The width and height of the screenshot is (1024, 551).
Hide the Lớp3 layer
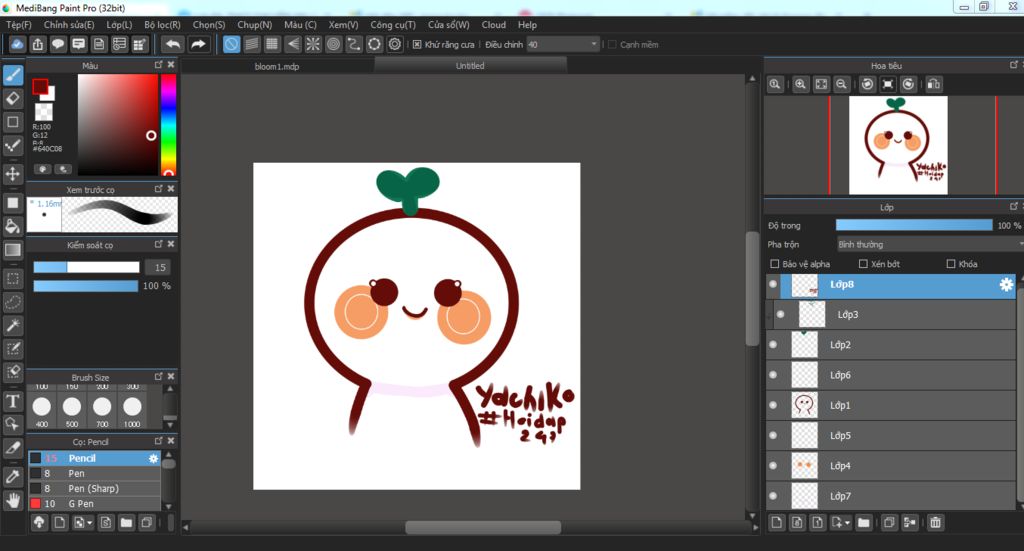point(780,315)
